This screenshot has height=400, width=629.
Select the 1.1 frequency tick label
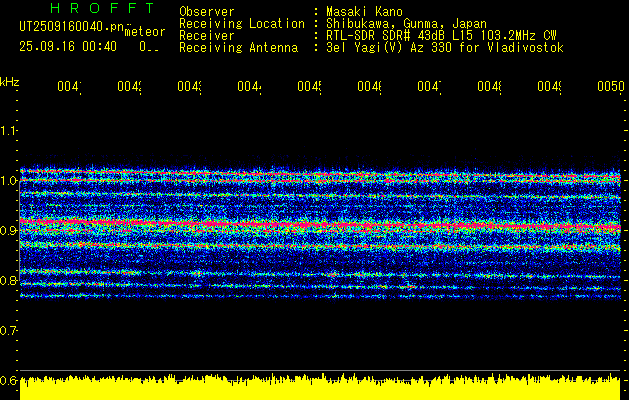pos(9,130)
